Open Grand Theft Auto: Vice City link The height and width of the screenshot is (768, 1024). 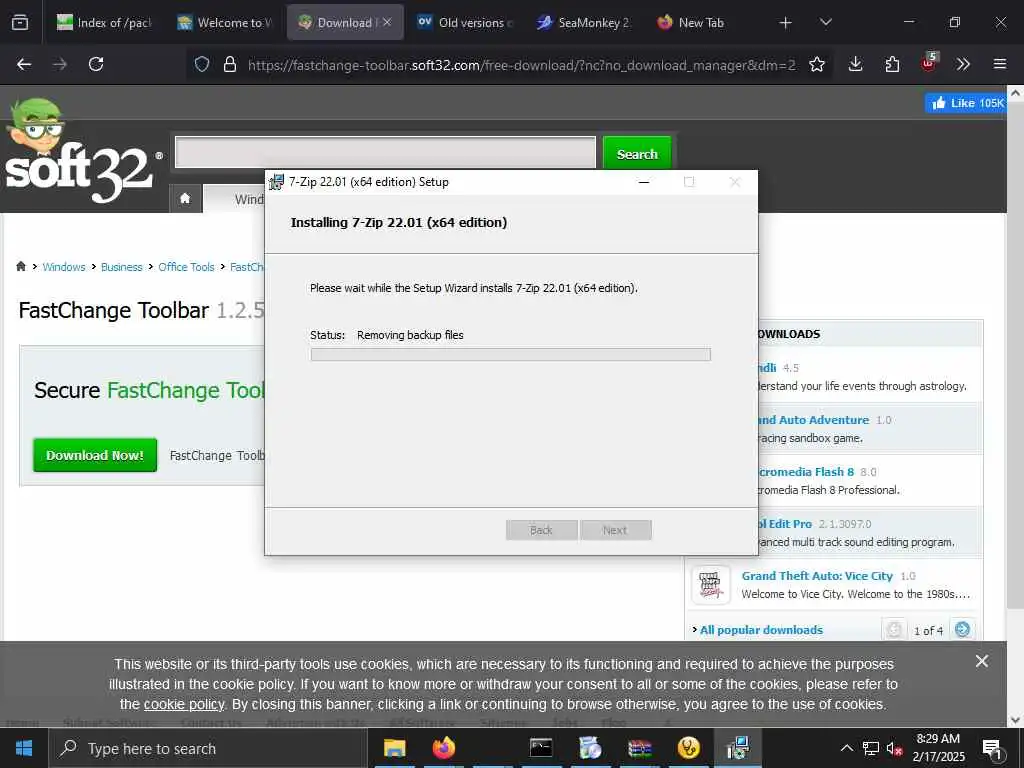pos(817,576)
